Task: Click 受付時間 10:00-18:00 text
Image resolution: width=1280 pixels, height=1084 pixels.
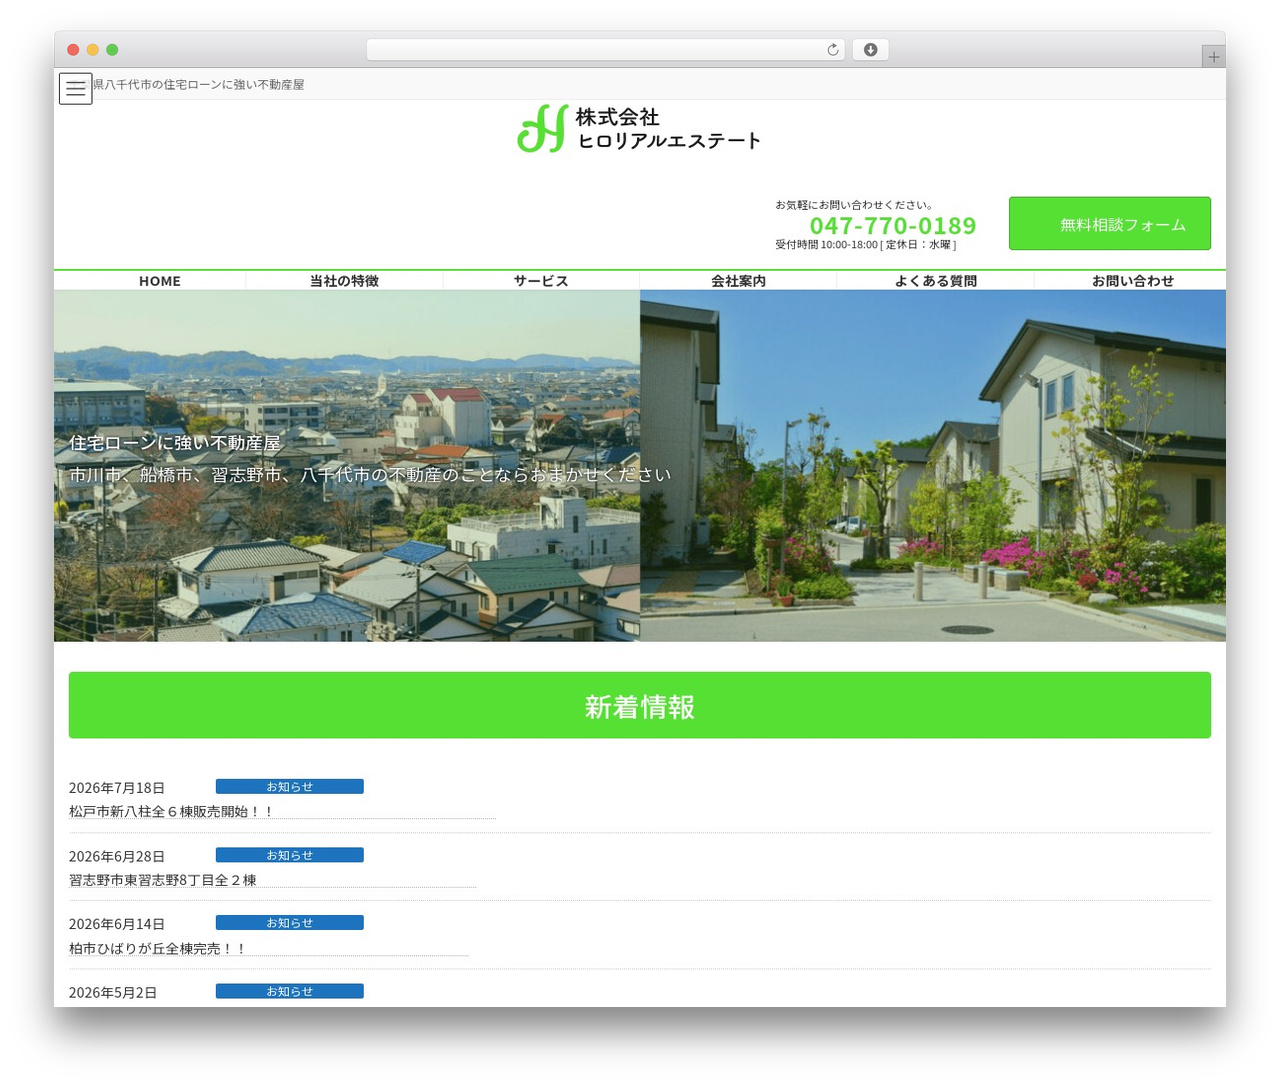Action: tap(865, 245)
